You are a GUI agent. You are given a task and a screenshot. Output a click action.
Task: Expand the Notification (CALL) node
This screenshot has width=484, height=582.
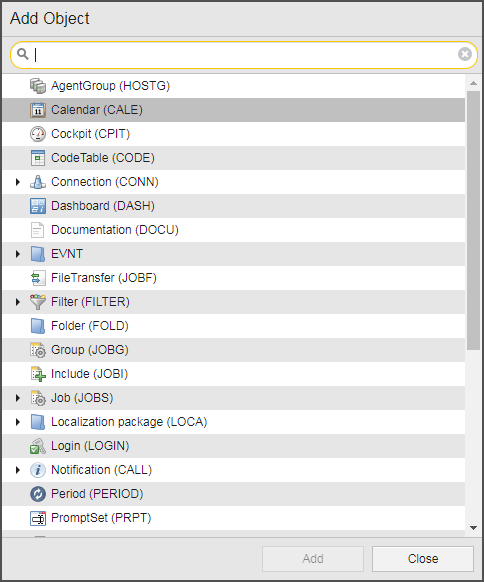click(x=17, y=470)
